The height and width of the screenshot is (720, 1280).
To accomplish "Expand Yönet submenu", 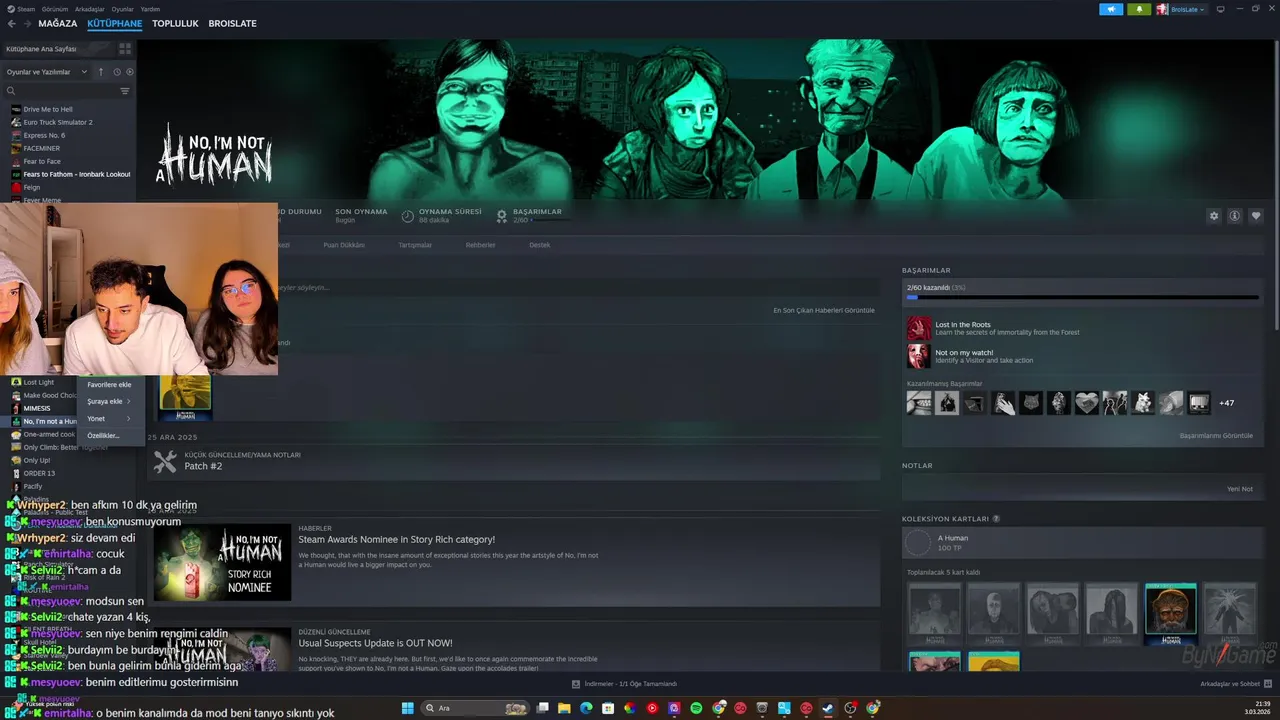I will [x=110, y=418].
